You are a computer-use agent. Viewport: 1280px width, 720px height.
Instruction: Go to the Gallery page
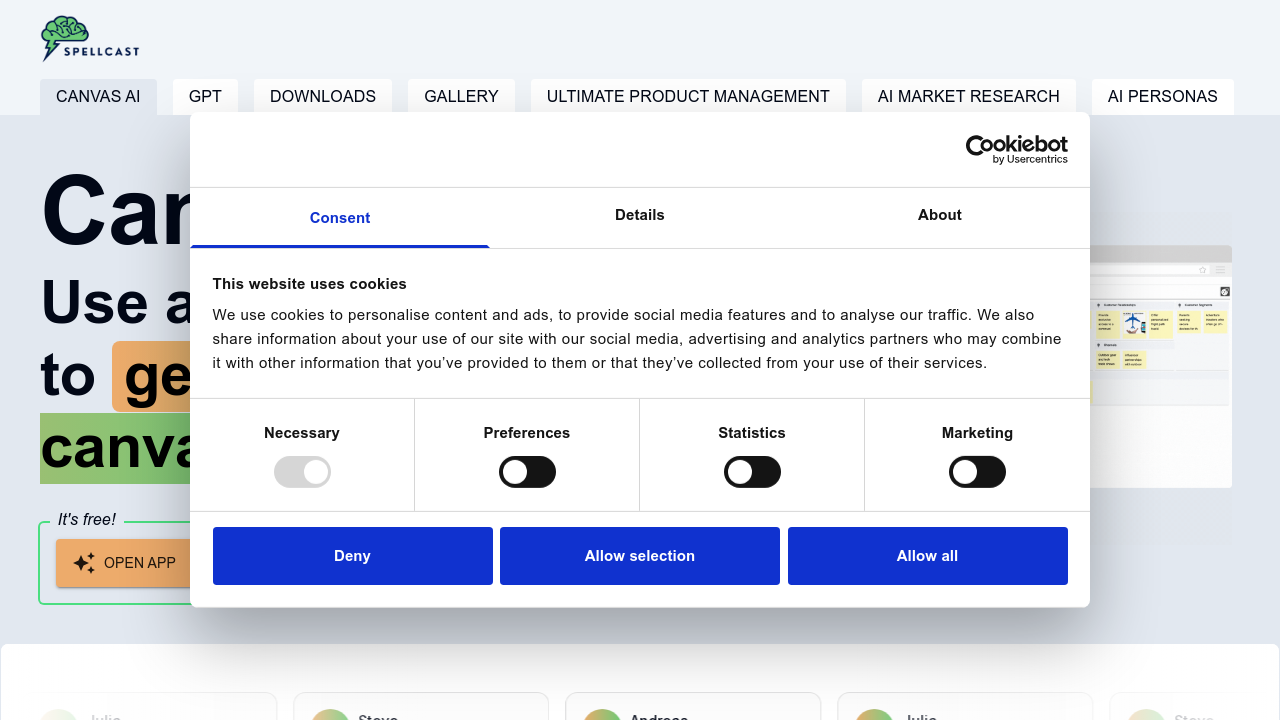click(x=461, y=97)
